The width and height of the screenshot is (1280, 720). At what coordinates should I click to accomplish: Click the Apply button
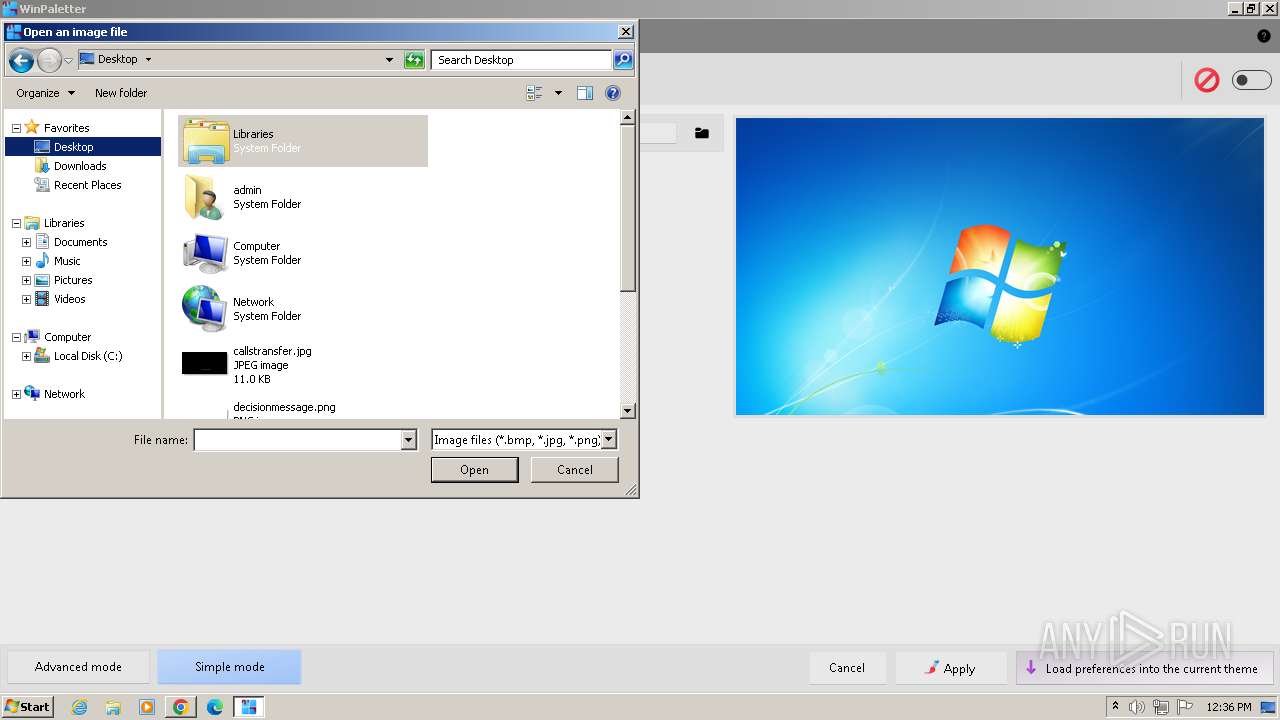coord(950,668)
